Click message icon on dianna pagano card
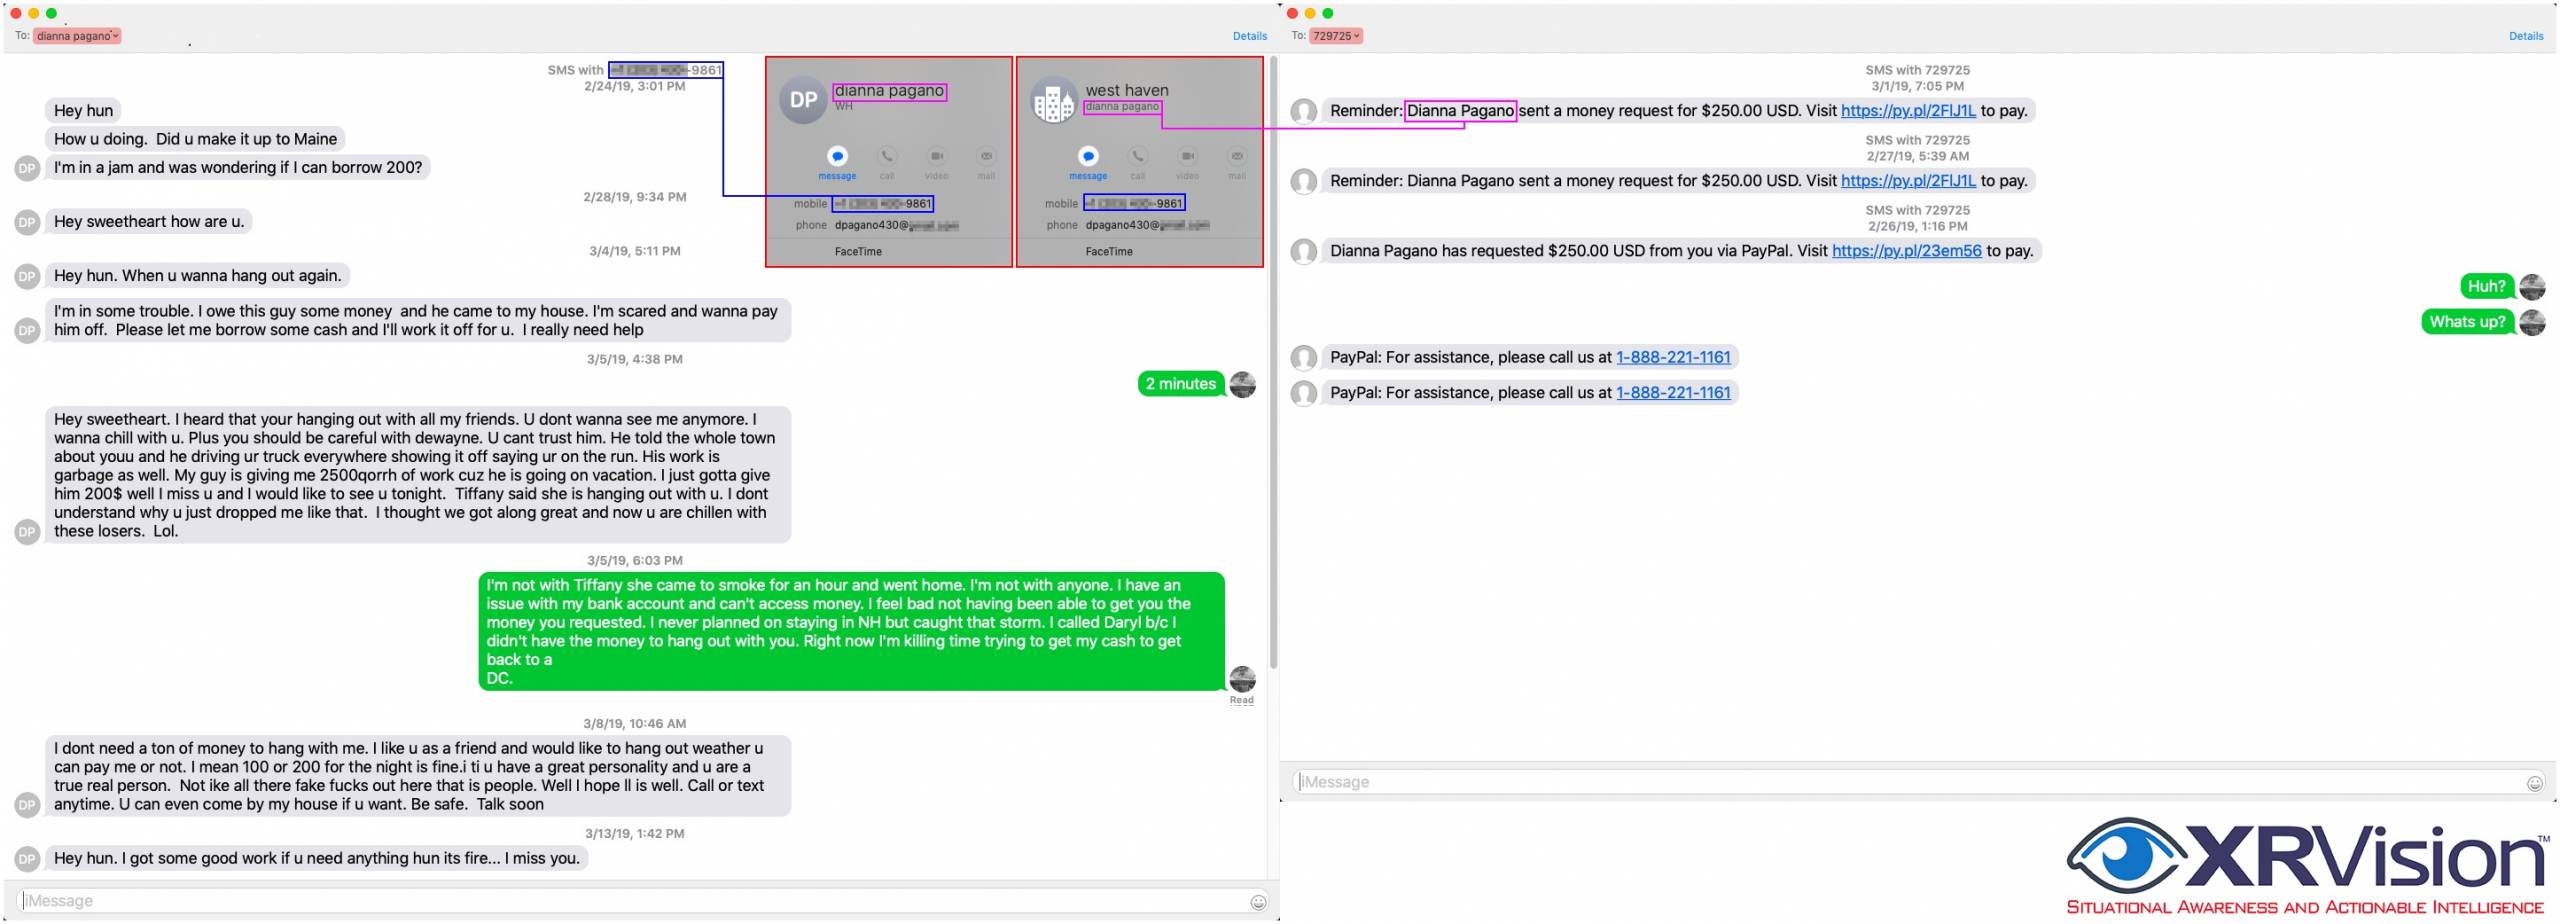The image size is (2560, 924). point(837,157)
